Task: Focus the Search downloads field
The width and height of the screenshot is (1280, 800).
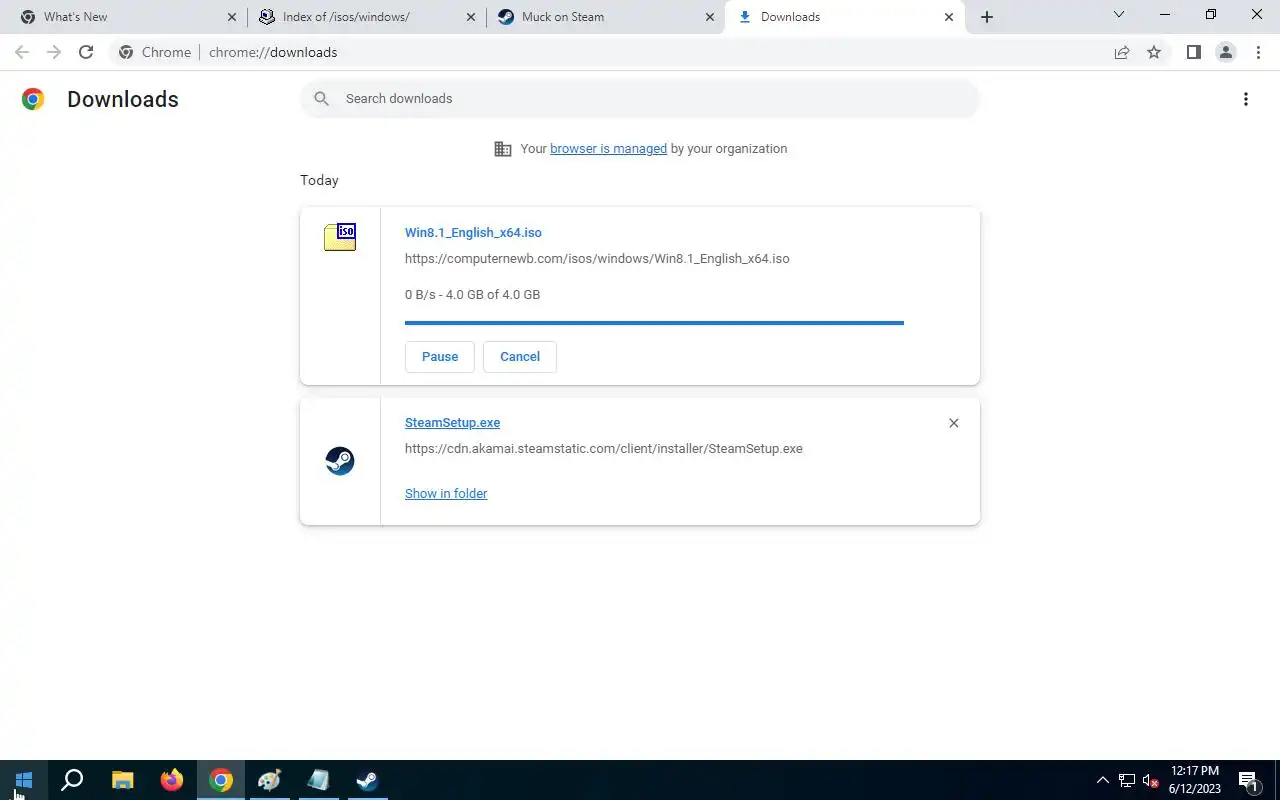Action: (640, 98)
